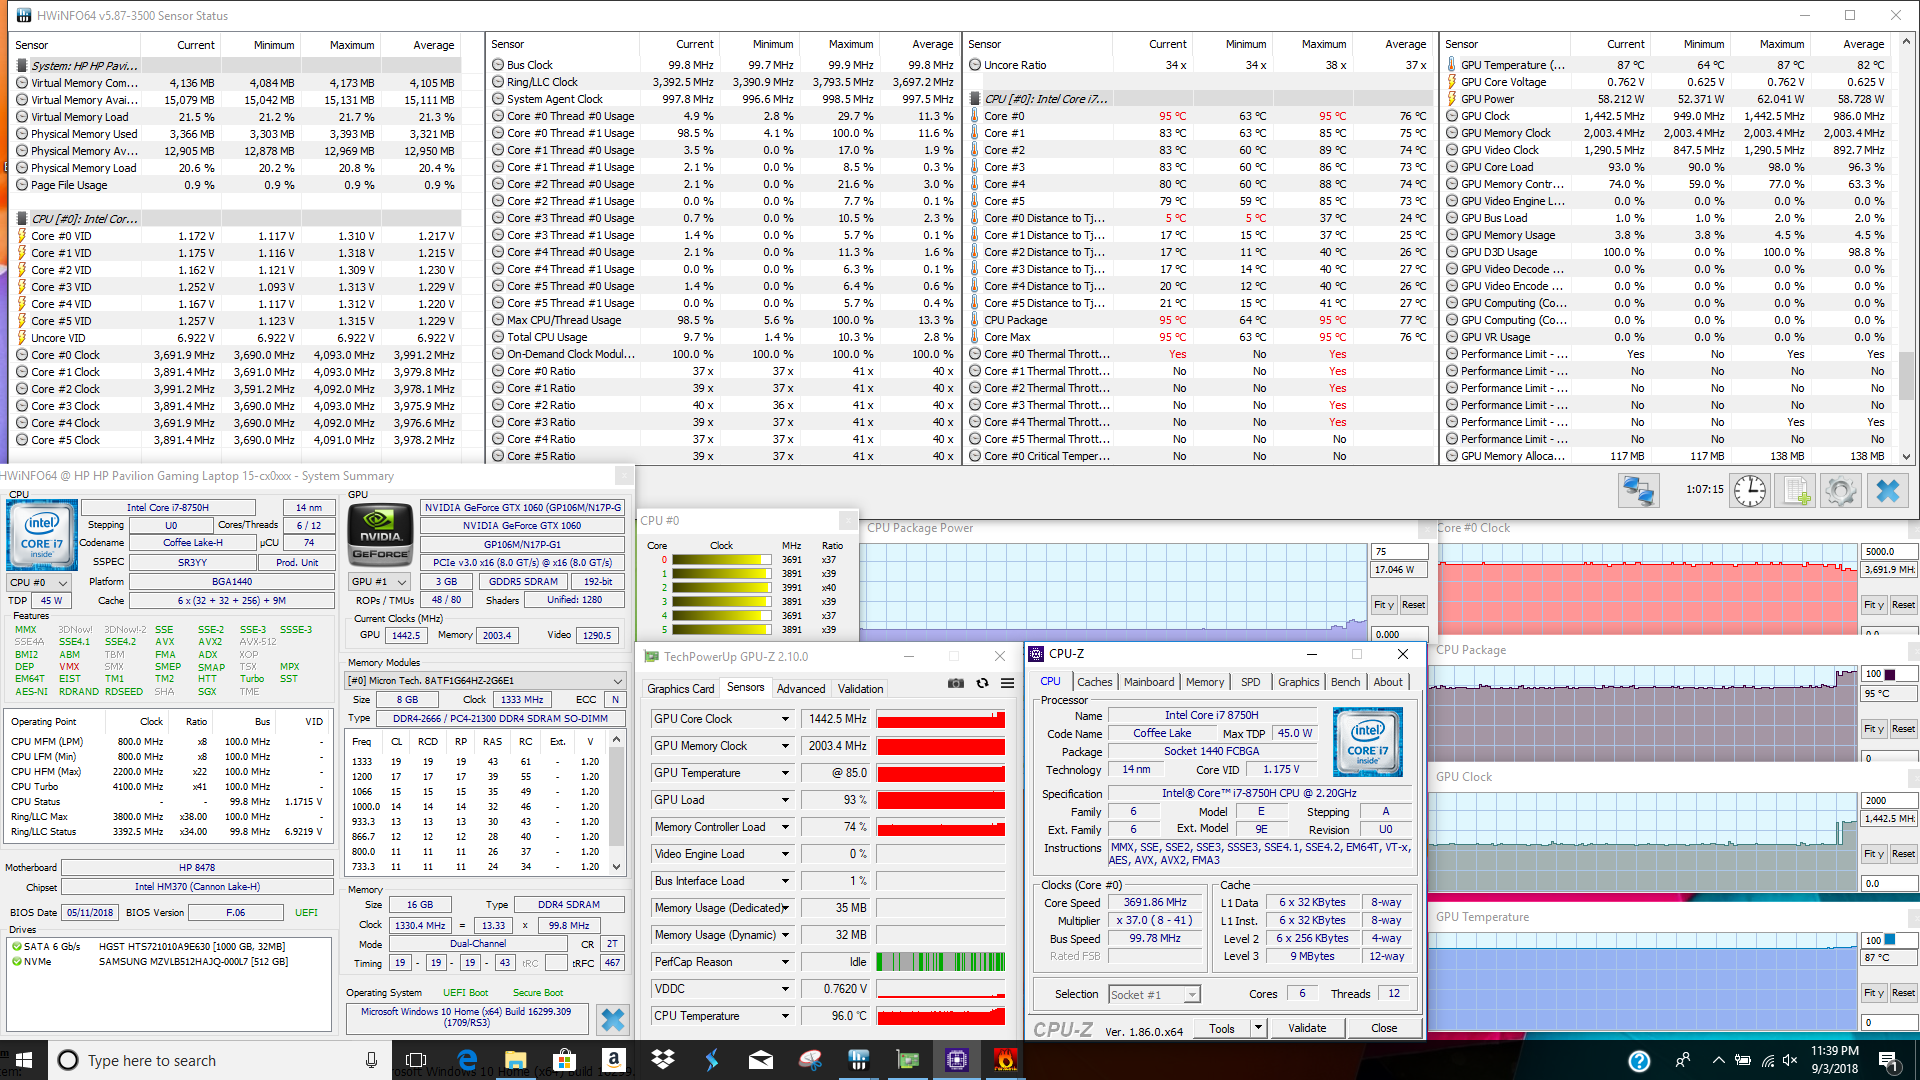Open the GPU-Z hamburger menu icon

point(1007,683)
